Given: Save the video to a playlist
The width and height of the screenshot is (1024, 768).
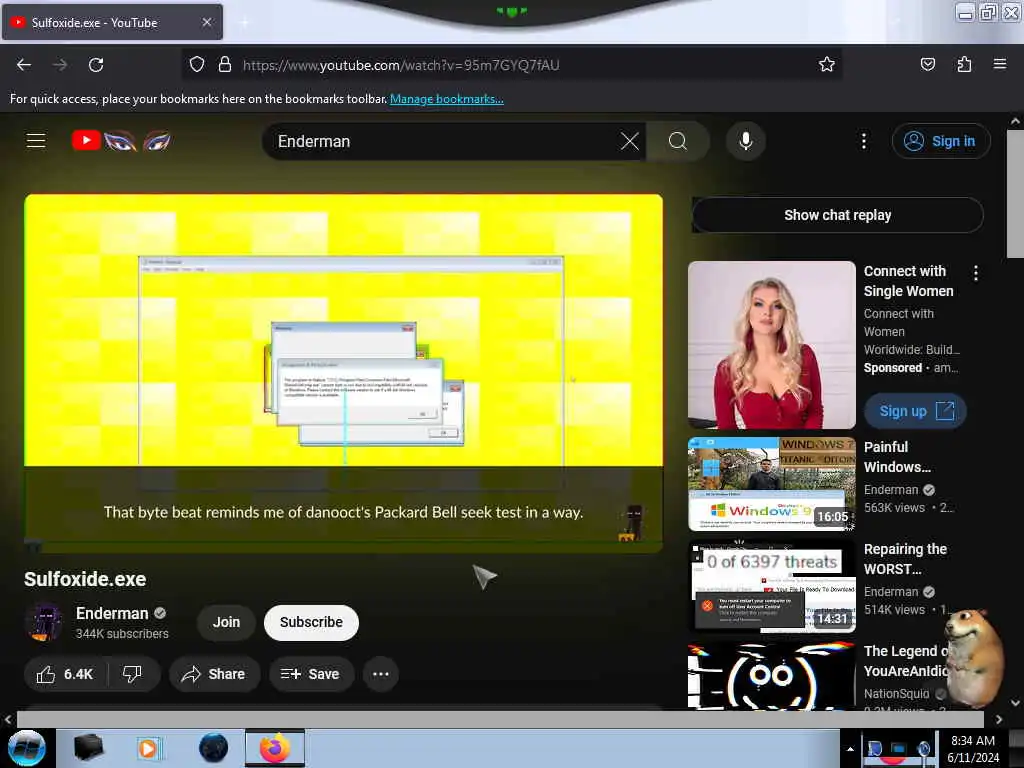Looking at the screenshot, I should pos(311,674).
